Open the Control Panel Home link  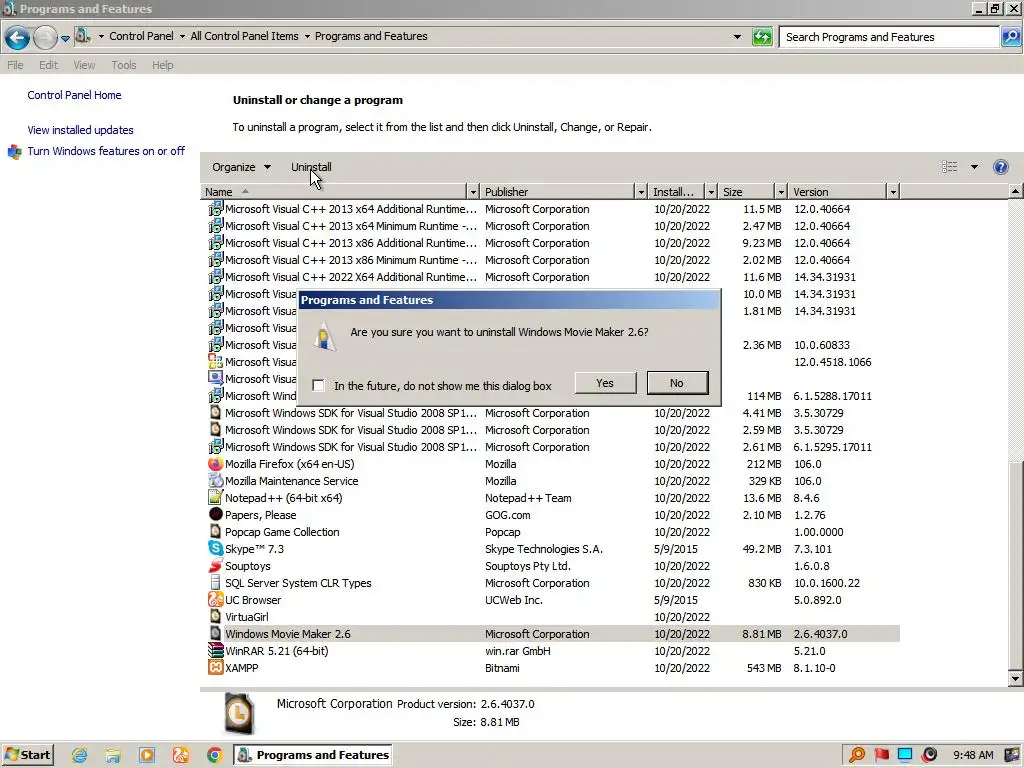pyautogui.click(x=74, y=95)
